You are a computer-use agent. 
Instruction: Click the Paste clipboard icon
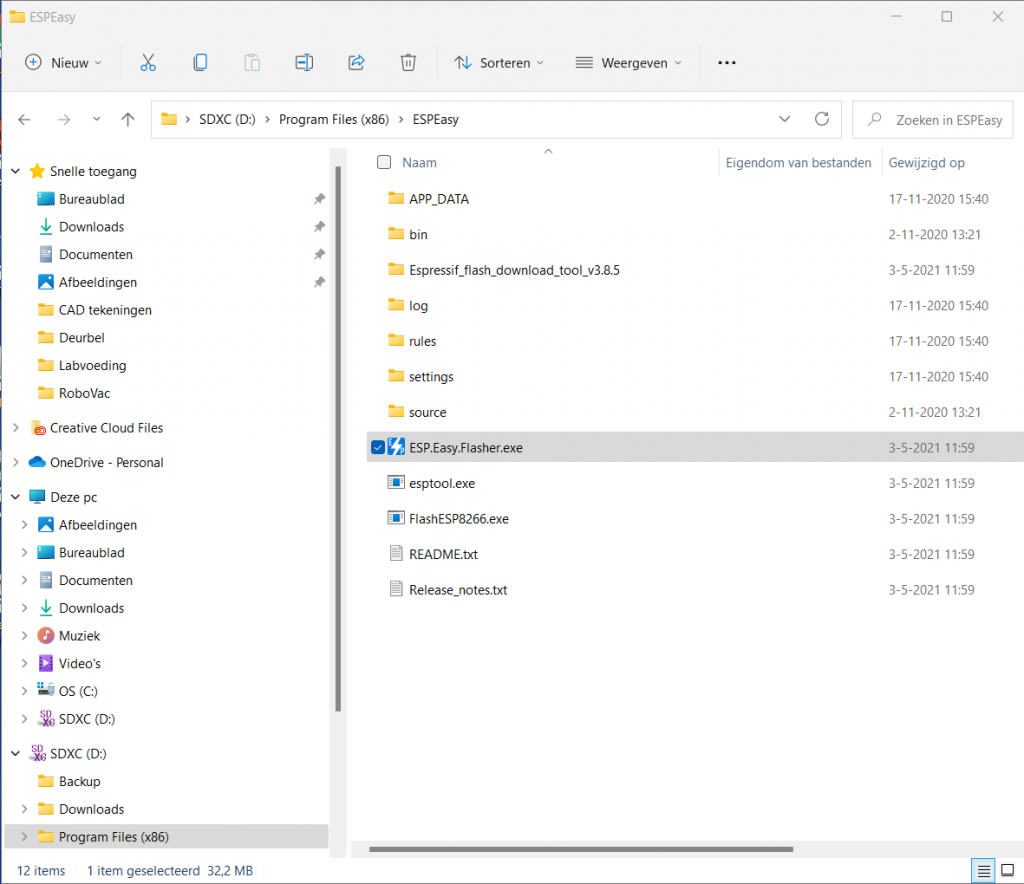tap(252, 63)
